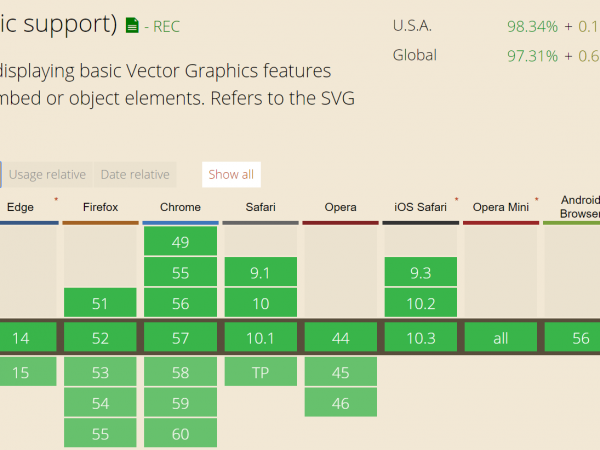Click the asterisk next to iOS Safari
Screen dimensions: 600x450
pos(456,201)
